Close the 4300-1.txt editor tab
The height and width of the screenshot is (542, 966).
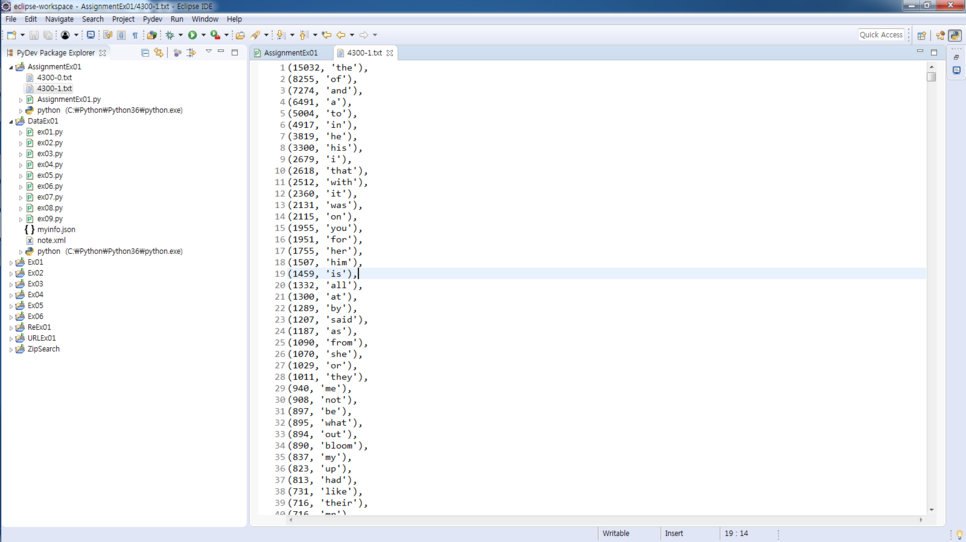pos(389,53)
